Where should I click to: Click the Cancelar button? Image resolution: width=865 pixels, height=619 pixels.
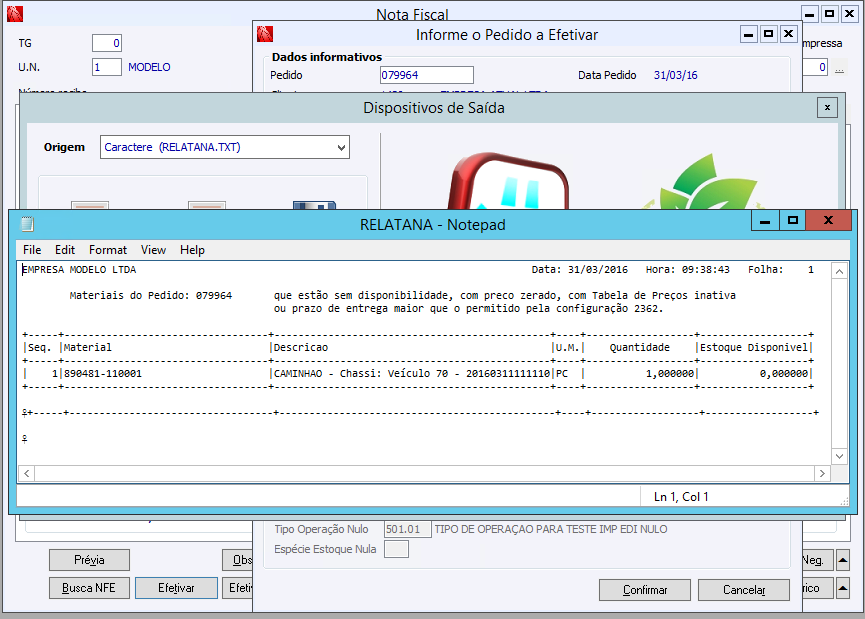pyautogui.click(x=744, y=590)
